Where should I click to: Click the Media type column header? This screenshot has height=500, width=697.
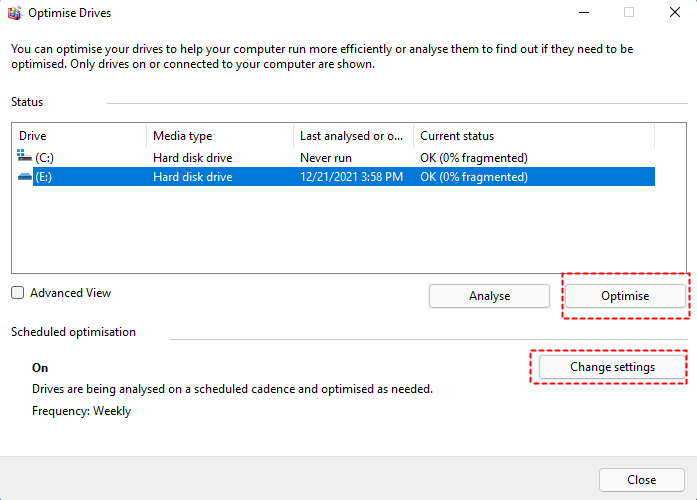click(x=219, y=136)
